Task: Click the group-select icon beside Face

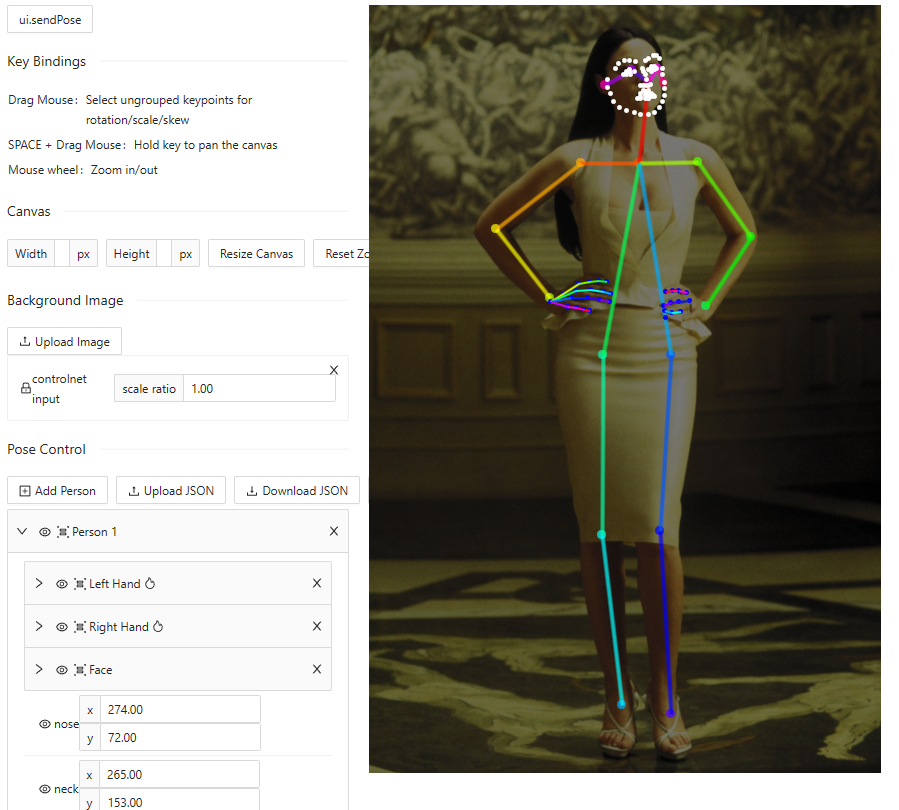Action: coord(80,670)
